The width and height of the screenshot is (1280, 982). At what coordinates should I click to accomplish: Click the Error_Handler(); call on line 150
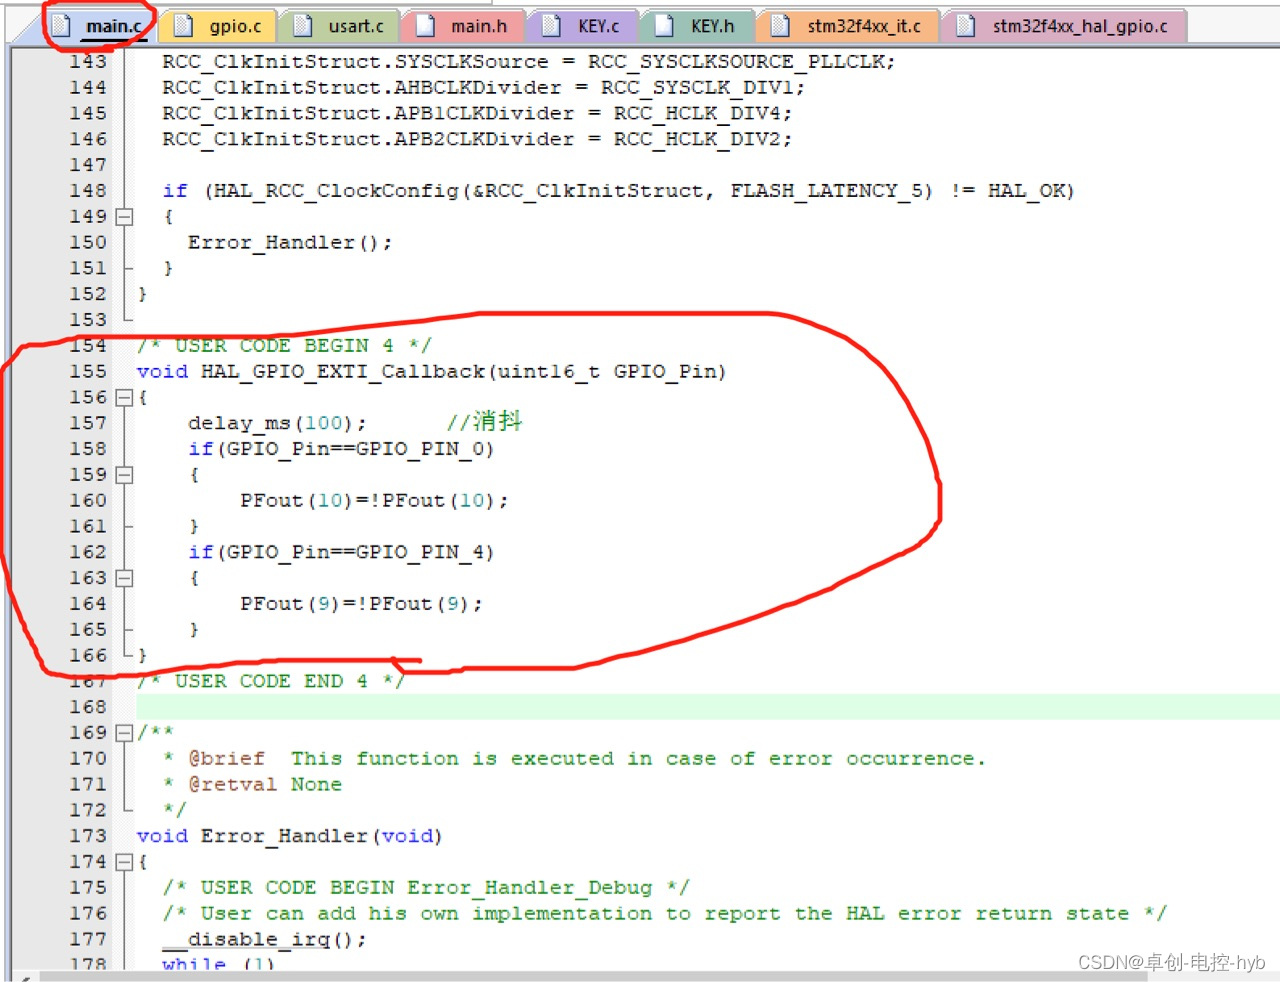290,243
